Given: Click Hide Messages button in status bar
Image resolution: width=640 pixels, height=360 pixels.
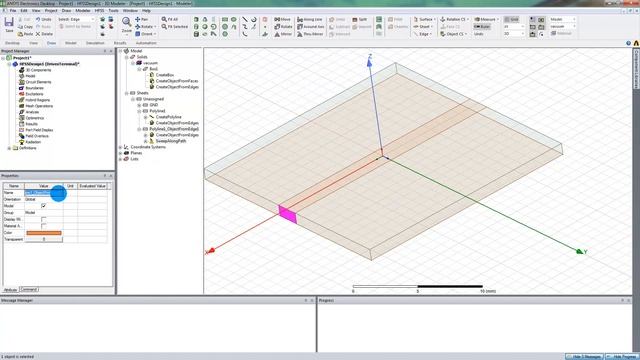Looking at the screenshot, I should [585, 357].
